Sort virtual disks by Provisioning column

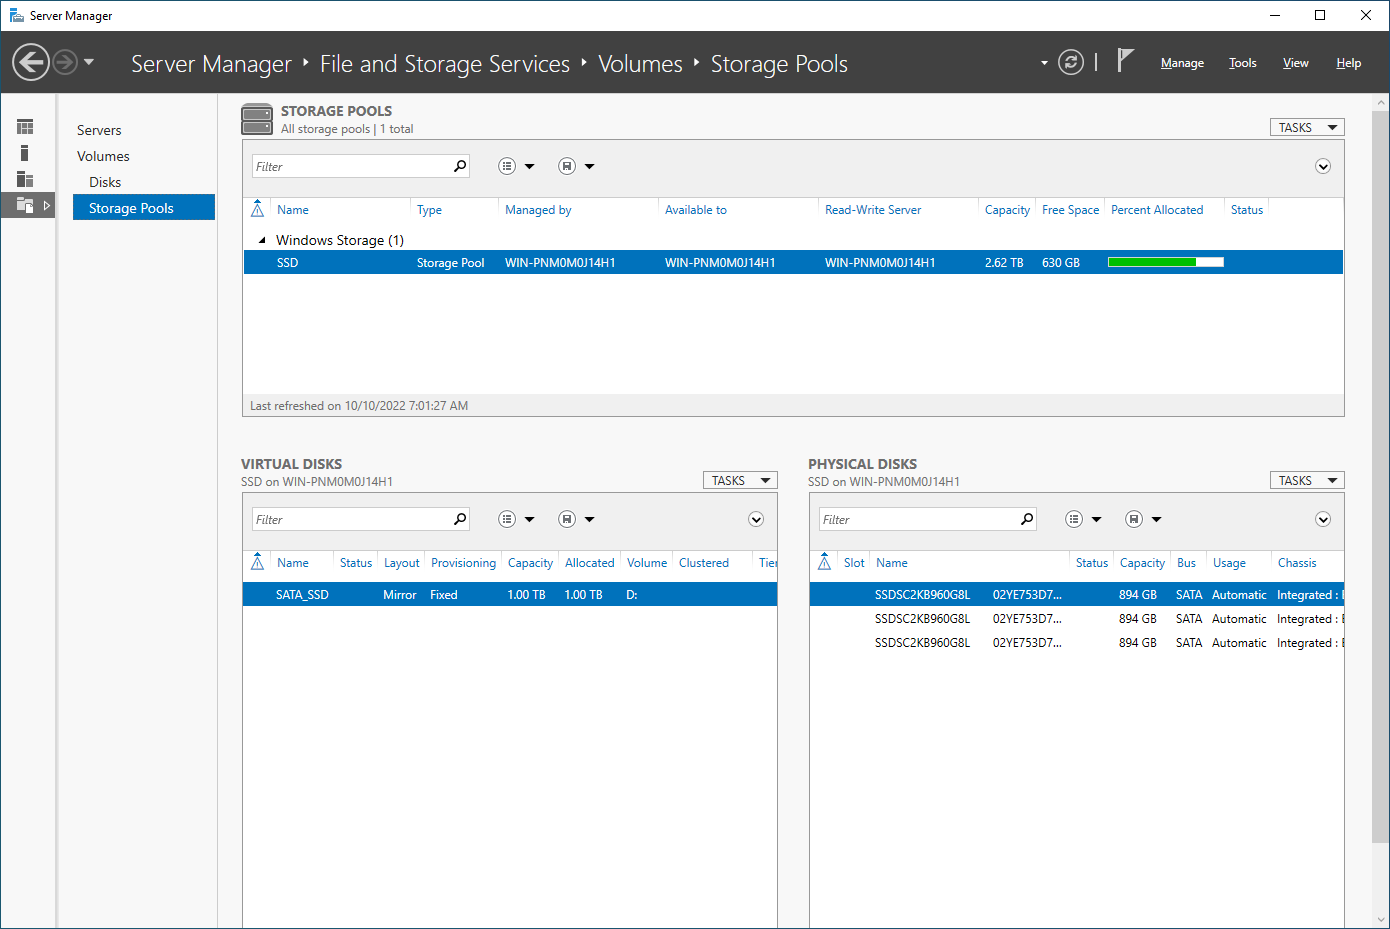tap(463, 563)
